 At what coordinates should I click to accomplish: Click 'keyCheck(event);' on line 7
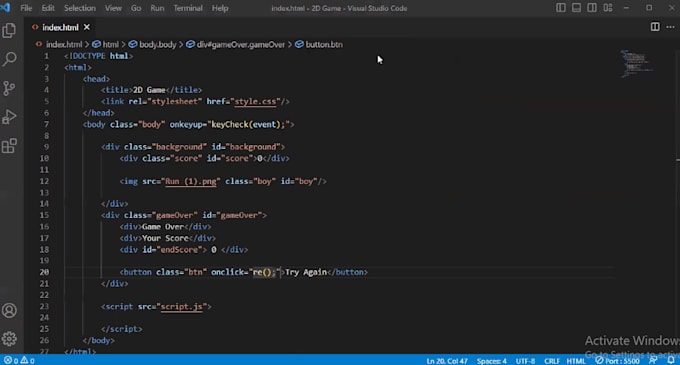(x=248, y=124)
